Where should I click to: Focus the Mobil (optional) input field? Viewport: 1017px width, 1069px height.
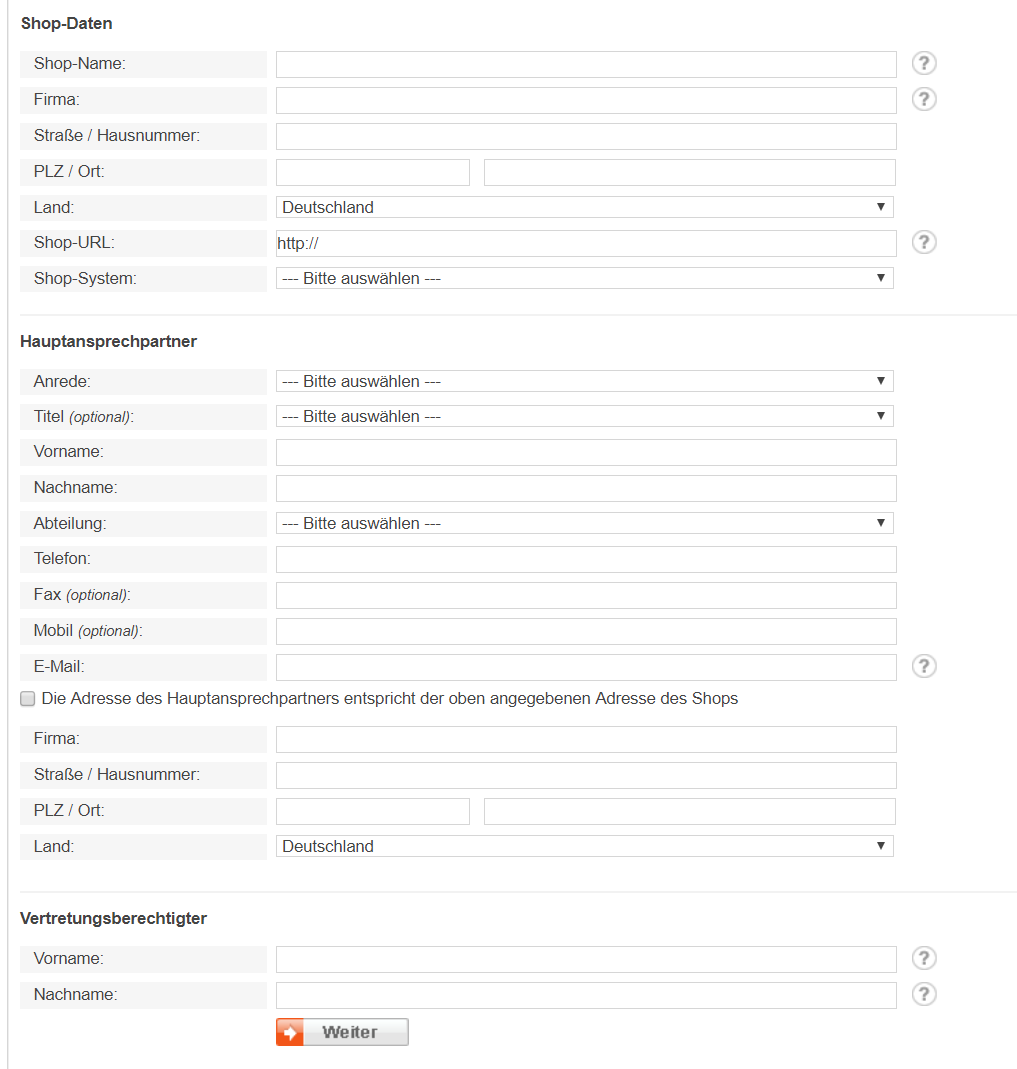(586, 631)
